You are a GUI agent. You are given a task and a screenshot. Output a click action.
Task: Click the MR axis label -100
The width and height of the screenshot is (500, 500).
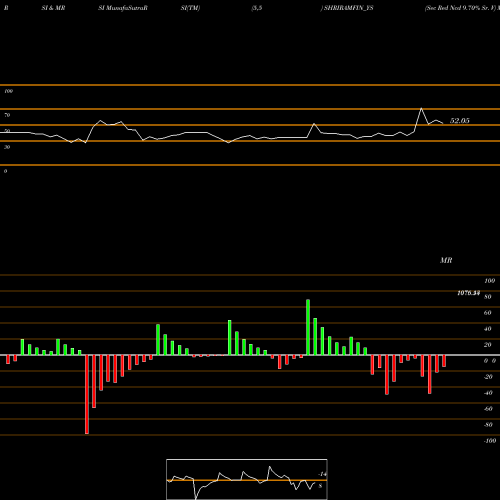tap(490, 441)
